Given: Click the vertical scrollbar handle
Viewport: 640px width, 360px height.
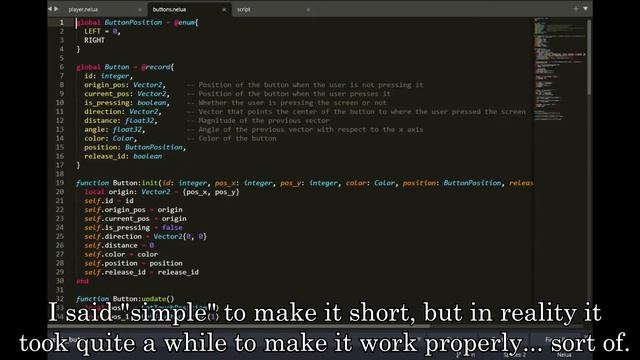Looking at the screenshot, I should pos(589,57).
